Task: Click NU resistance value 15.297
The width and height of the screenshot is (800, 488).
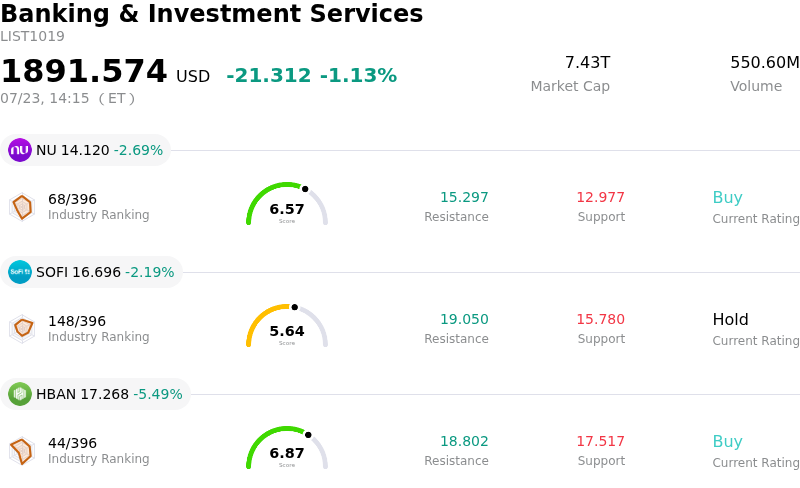Action: [x=464, y=197]
